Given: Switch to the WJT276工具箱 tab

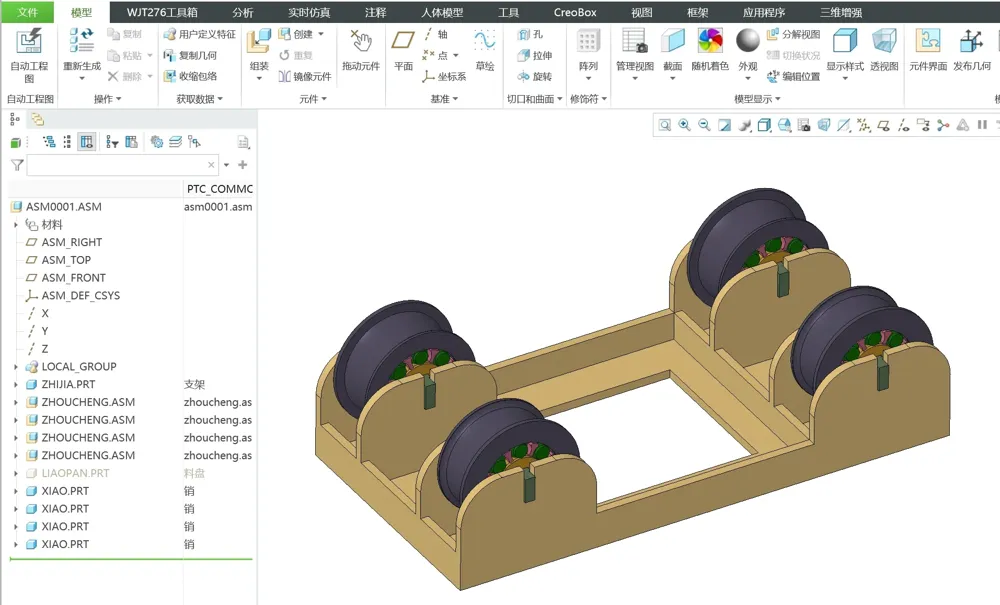Looking at the screenshot, I should pos(162,12).
